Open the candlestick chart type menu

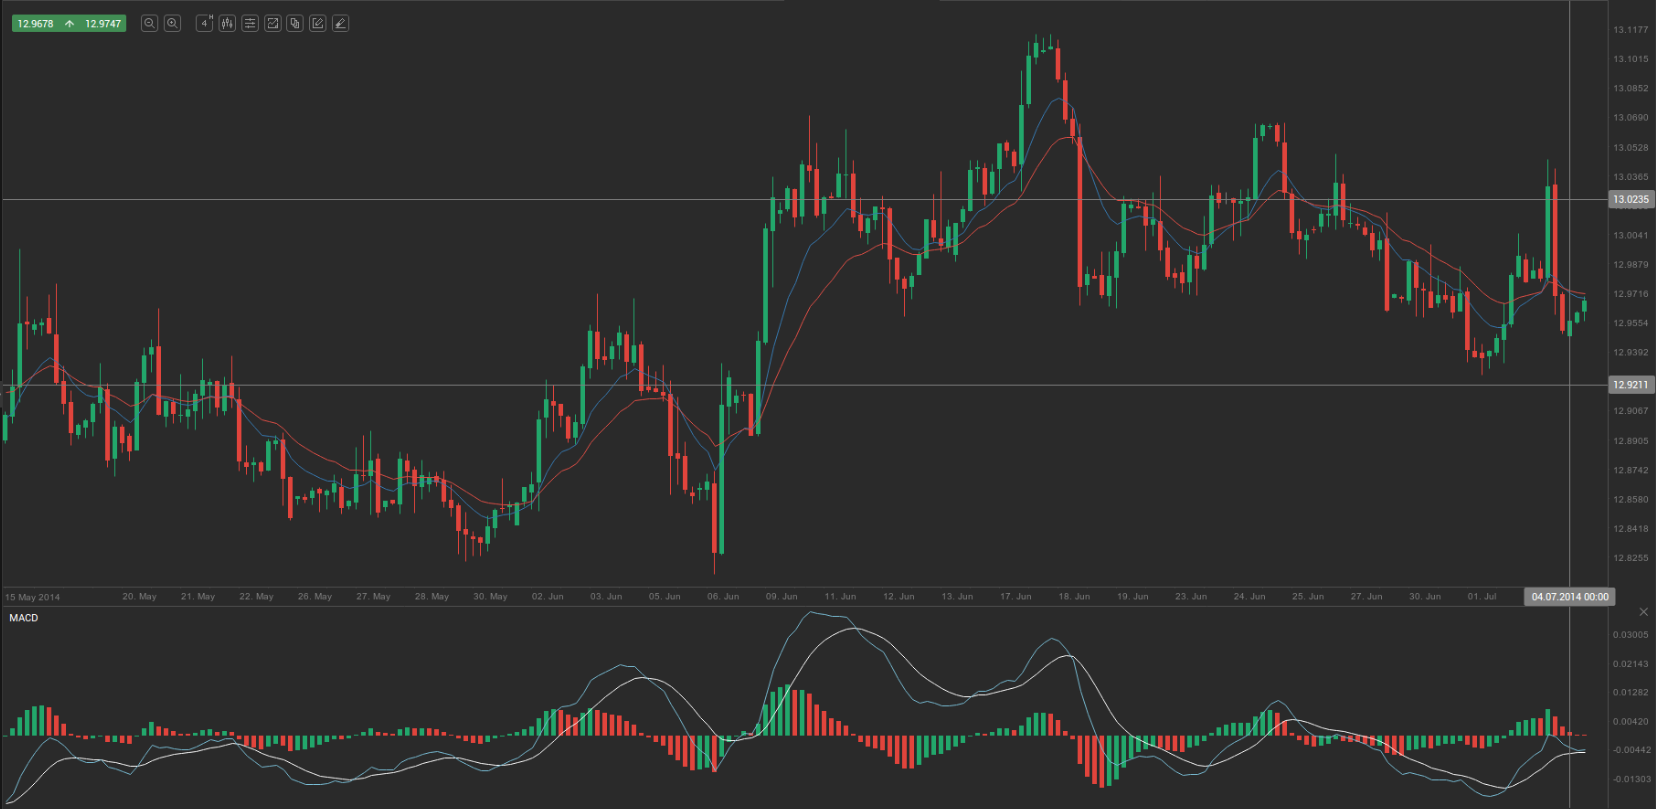point(227,23)
